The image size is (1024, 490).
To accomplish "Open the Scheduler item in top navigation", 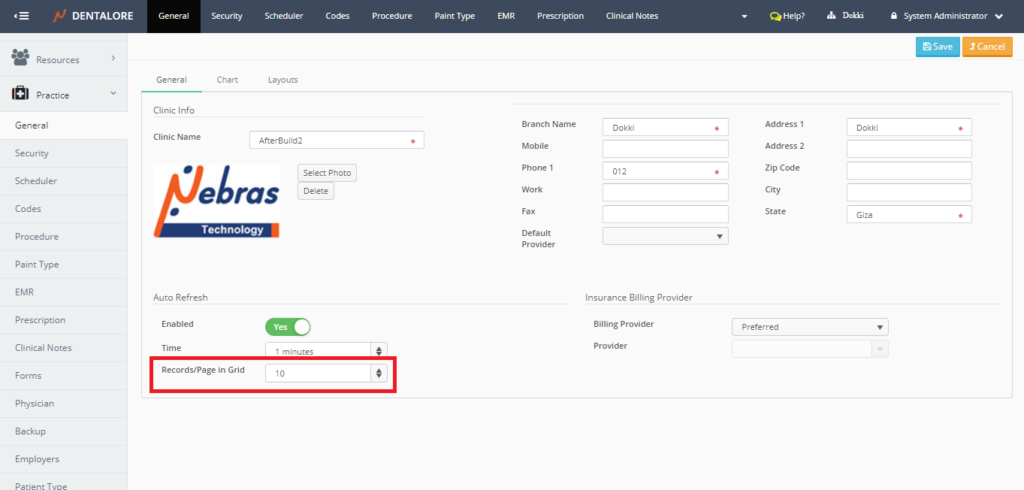I will click(x=284, y=16).
